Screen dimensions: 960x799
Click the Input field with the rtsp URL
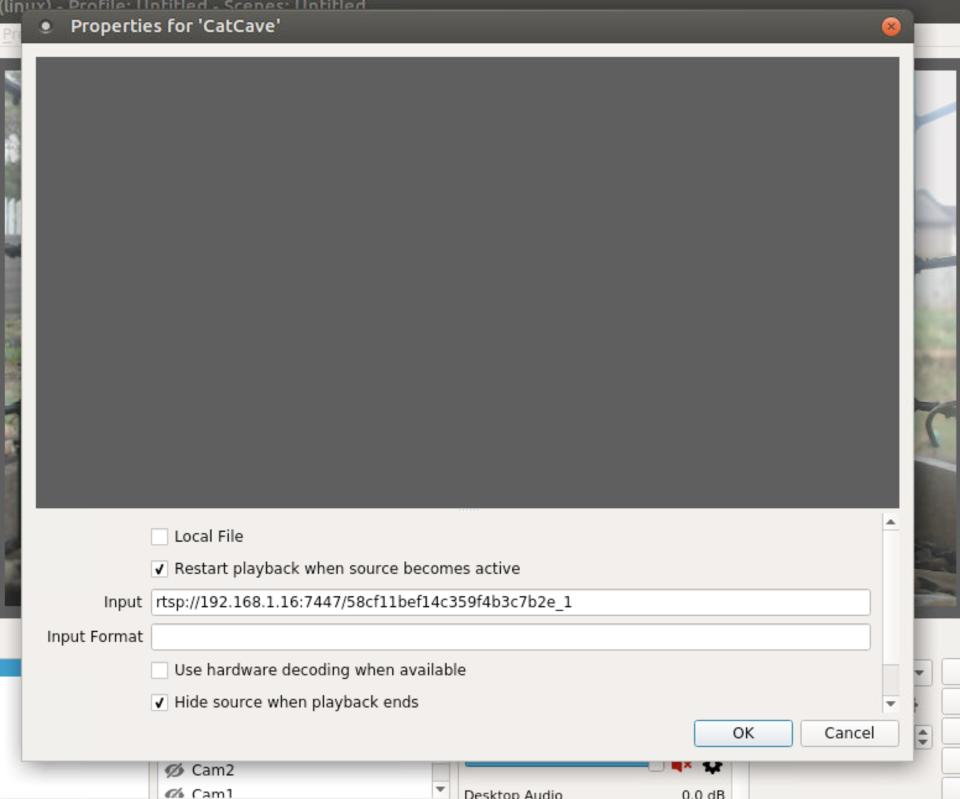pos(510,602)
